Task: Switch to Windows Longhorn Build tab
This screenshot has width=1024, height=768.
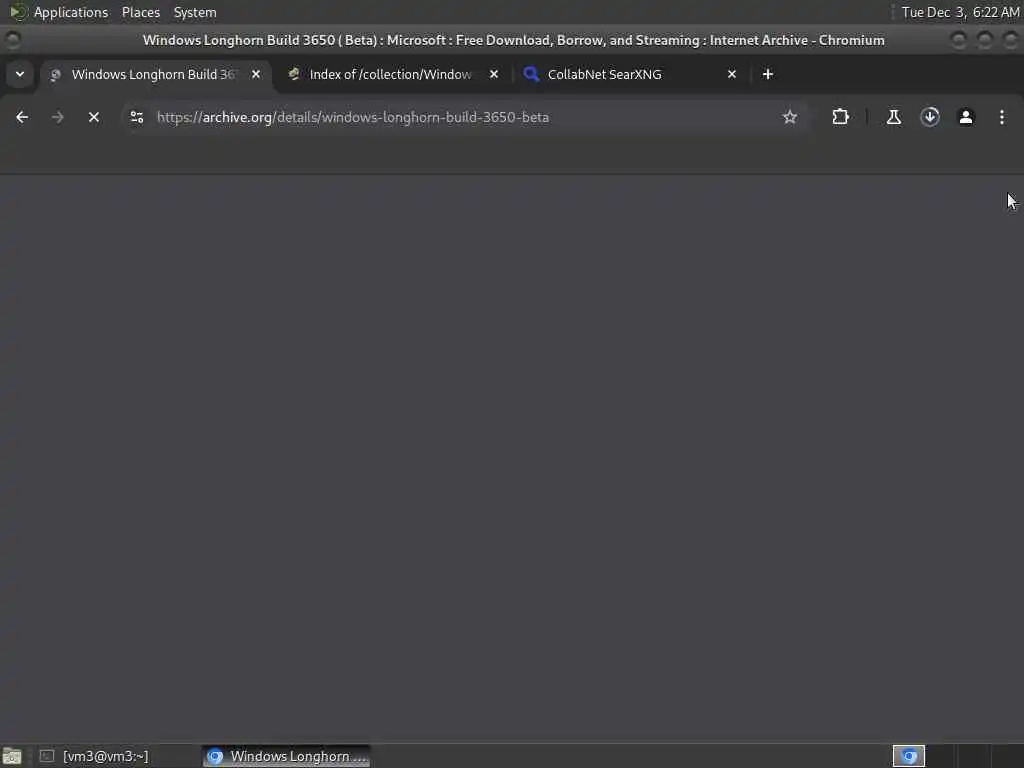Action: click(x=153, y=74)
